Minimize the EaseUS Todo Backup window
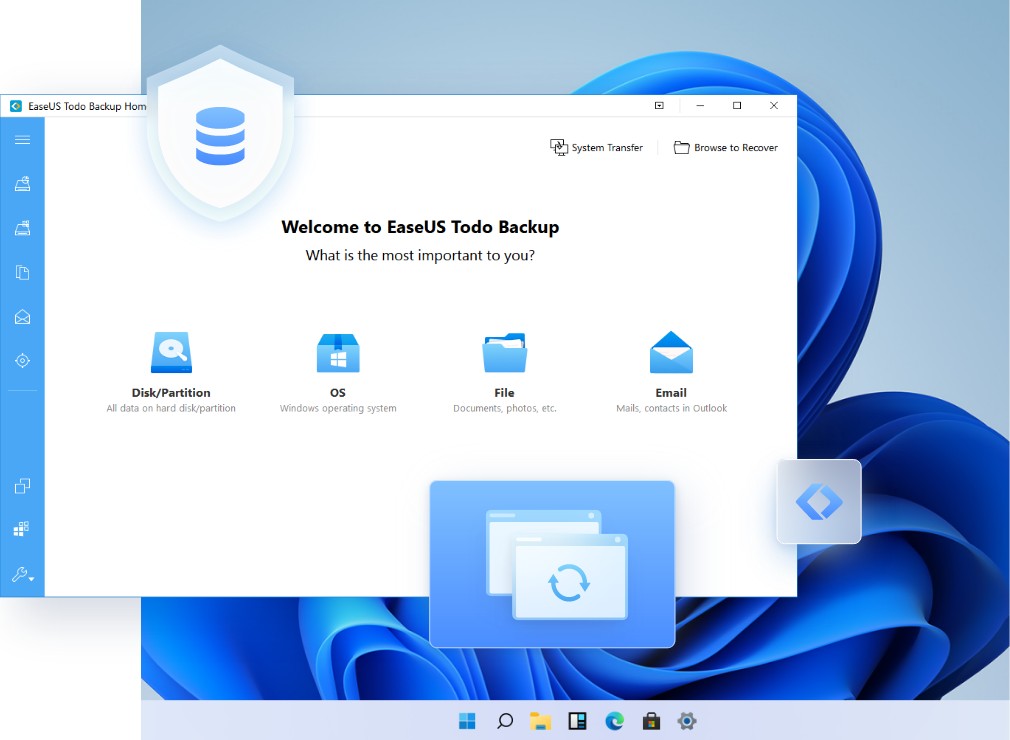This screenshot has height=740, width=1010. click(700, 106)
